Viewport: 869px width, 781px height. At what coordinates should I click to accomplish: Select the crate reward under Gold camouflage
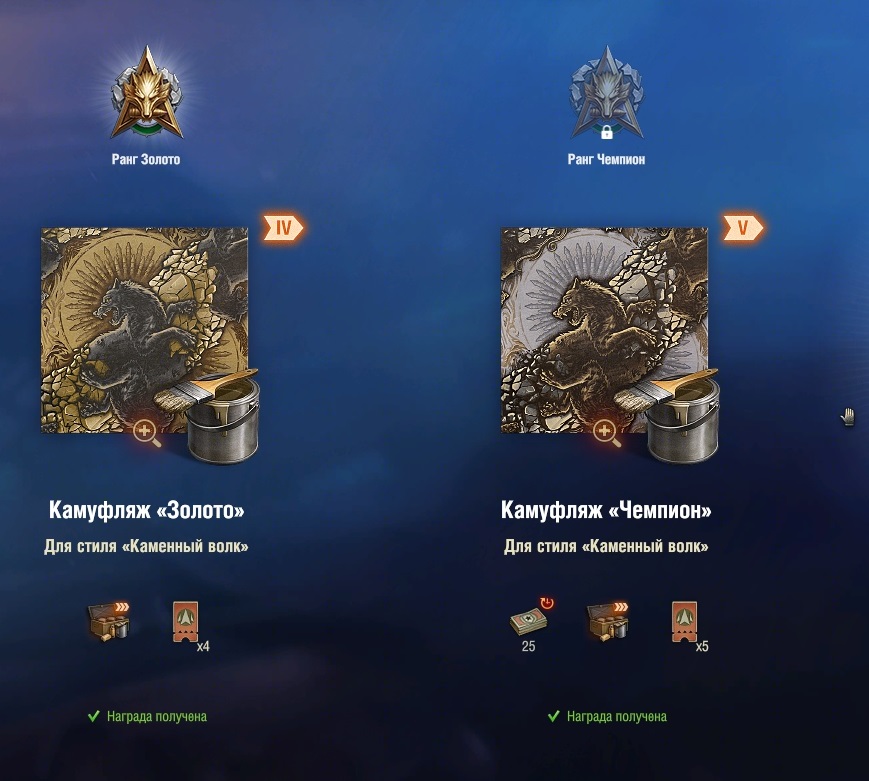(x=109, y=621)
